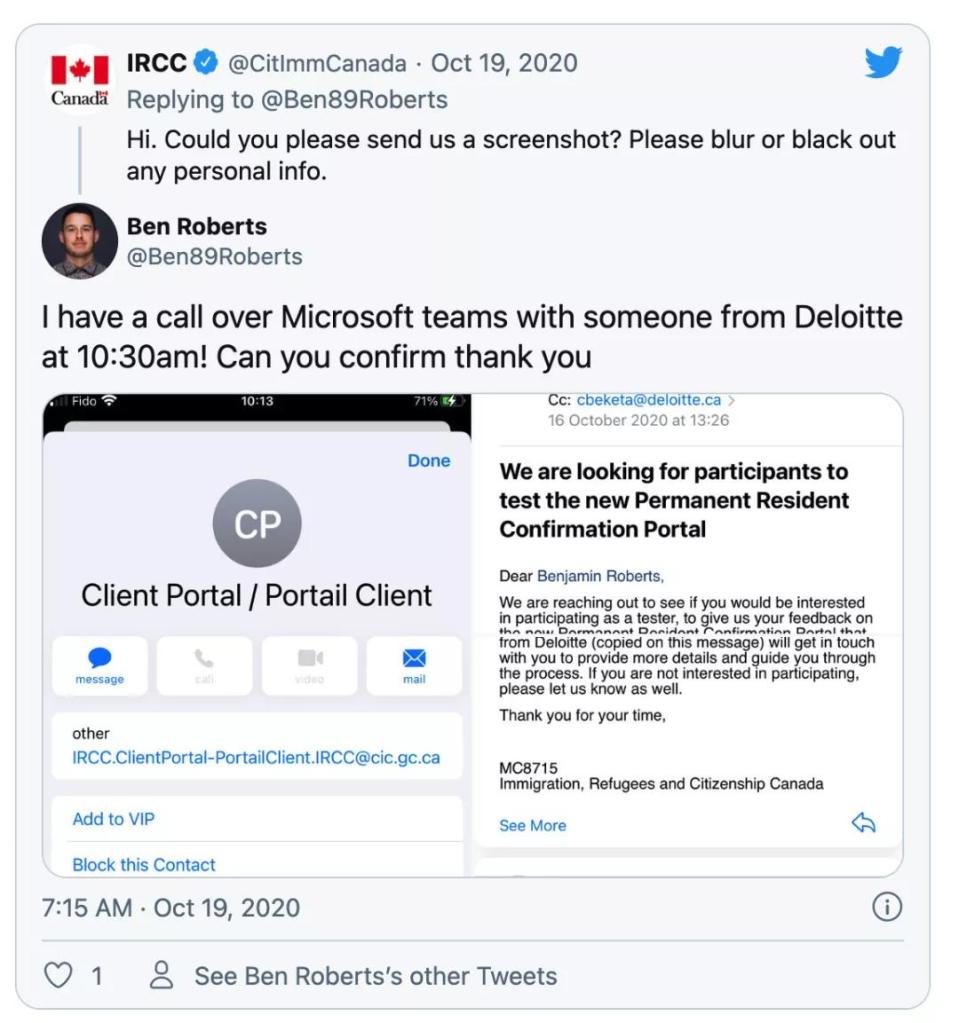Click the IRCC verified checkmark badge
This screenshot has width=959, height=1023.
[206, 63]
